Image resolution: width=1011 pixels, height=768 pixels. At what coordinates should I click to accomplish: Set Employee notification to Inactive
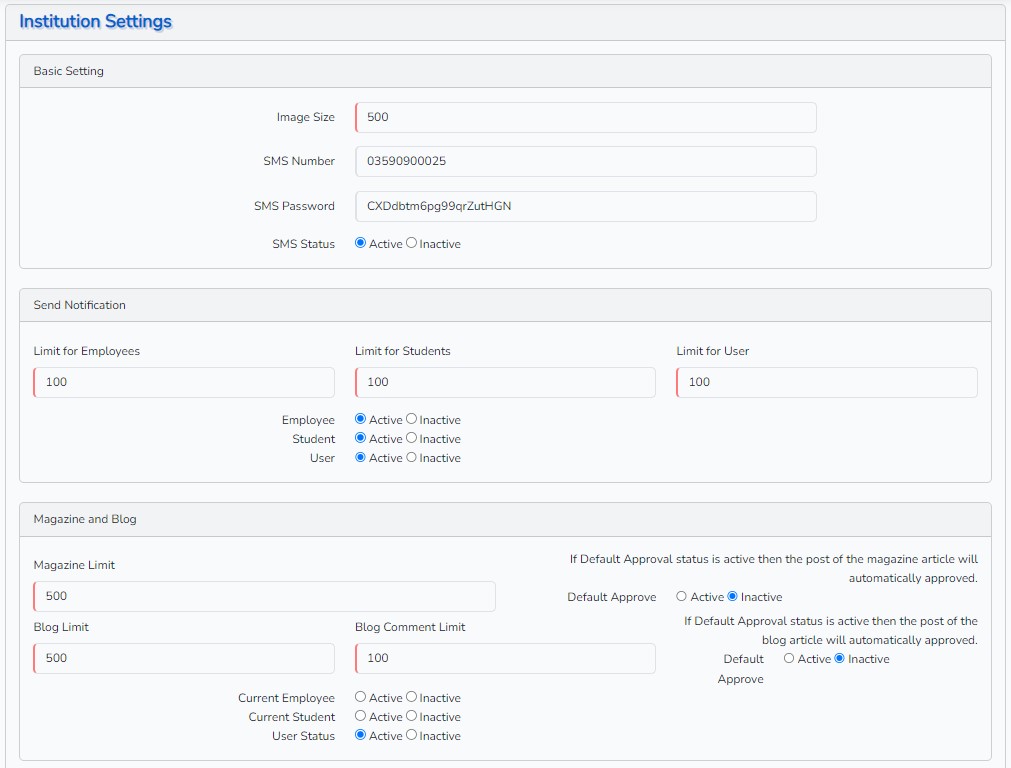(412, 419)
